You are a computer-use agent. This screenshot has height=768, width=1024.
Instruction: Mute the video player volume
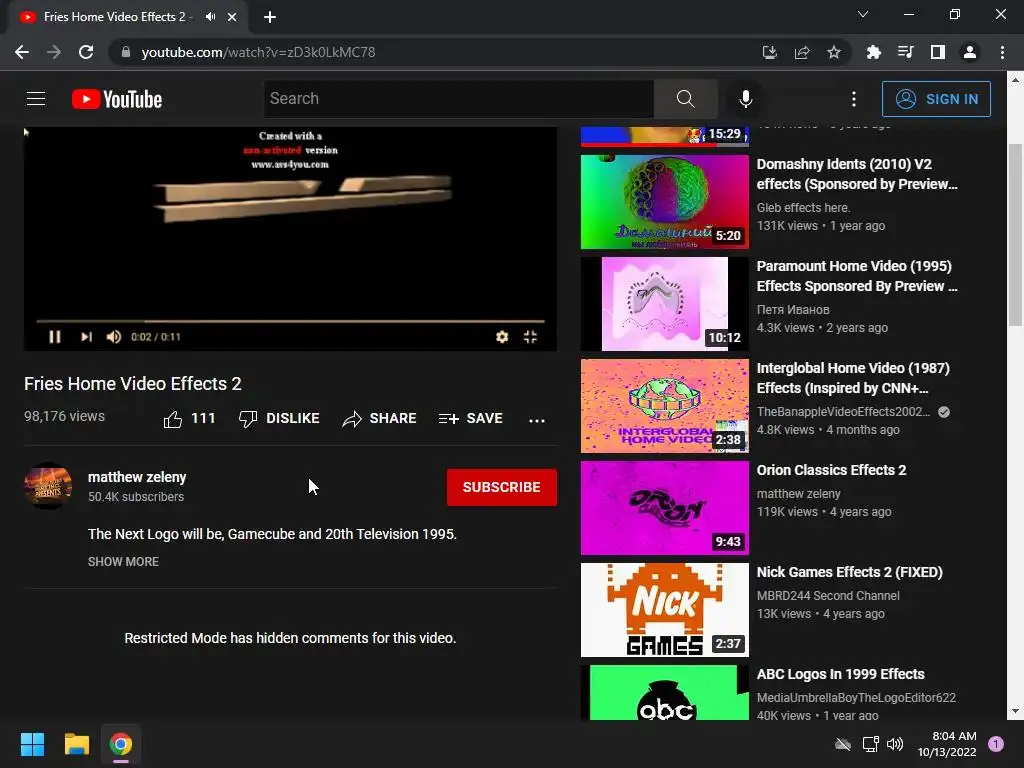[114, 336]
